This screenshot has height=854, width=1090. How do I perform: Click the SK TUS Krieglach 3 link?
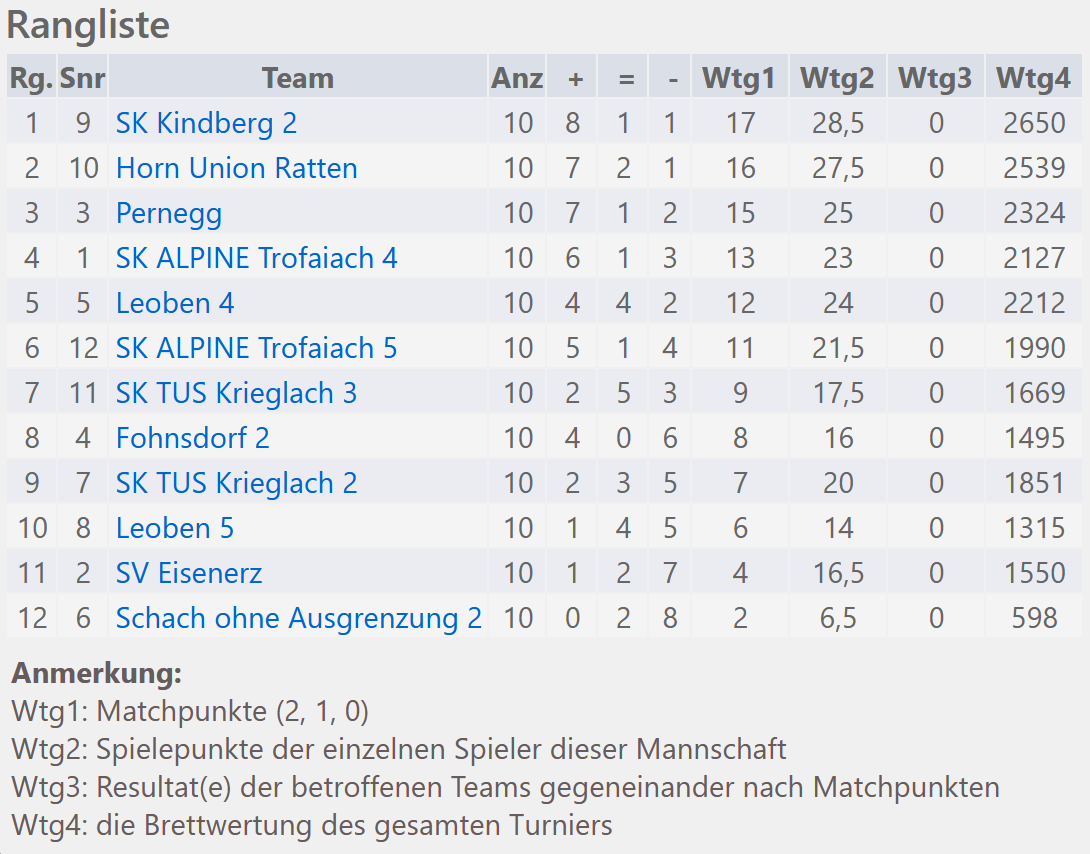[x=236, y=393]
